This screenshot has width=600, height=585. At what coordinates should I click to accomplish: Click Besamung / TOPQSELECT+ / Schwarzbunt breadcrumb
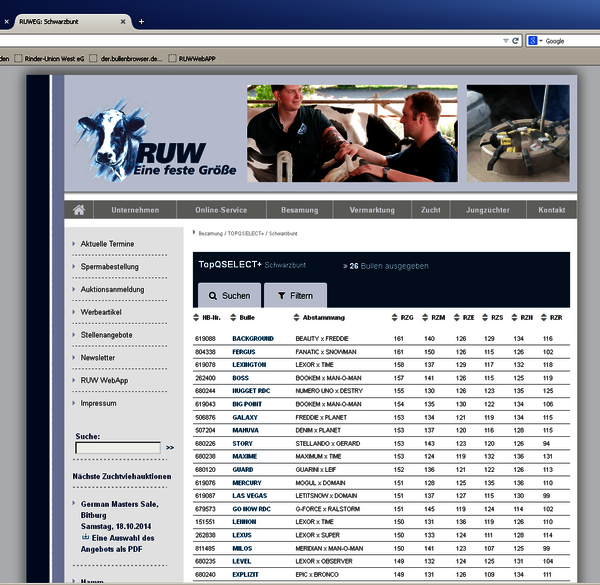tap(248, 233)
